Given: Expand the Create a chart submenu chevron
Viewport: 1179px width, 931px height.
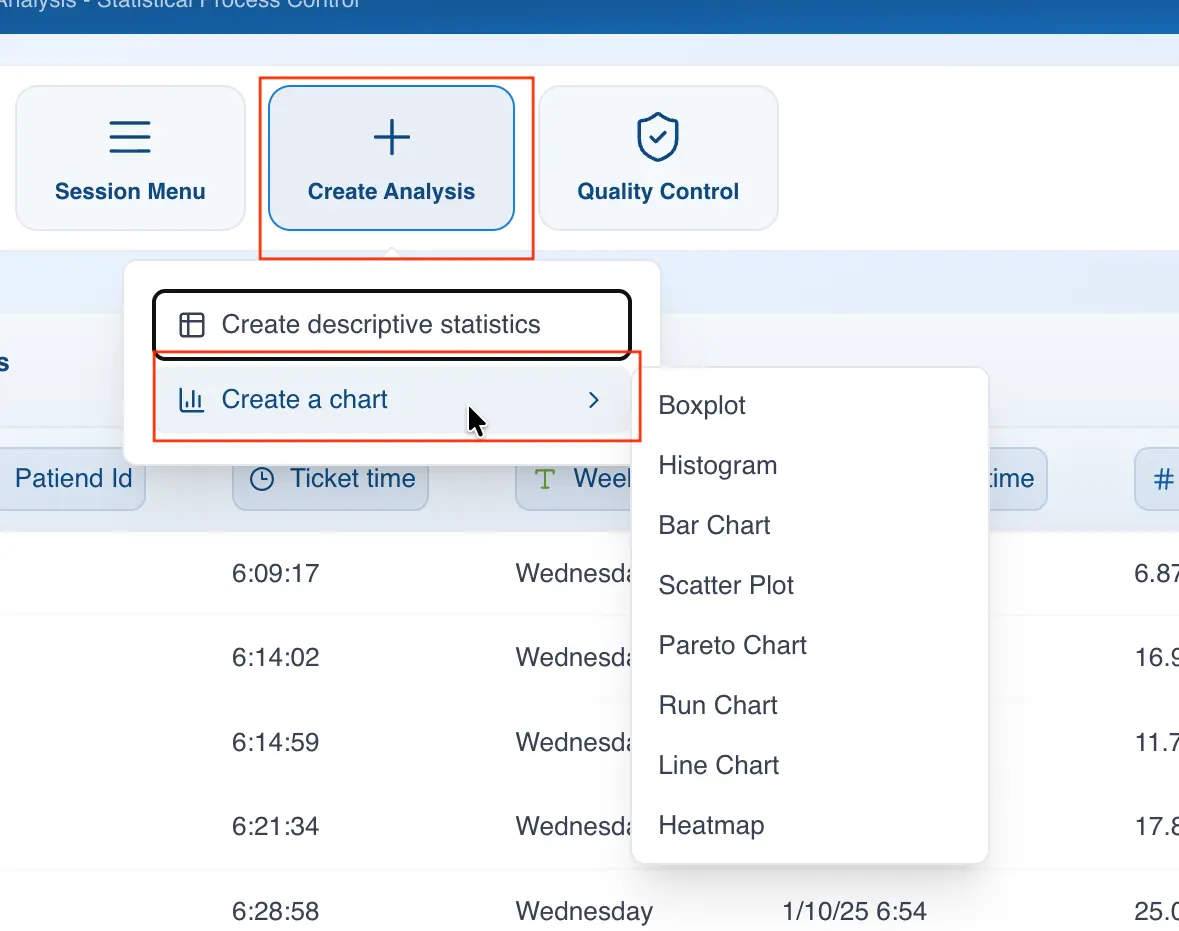Looking at the screenshot, I should 594,399.
